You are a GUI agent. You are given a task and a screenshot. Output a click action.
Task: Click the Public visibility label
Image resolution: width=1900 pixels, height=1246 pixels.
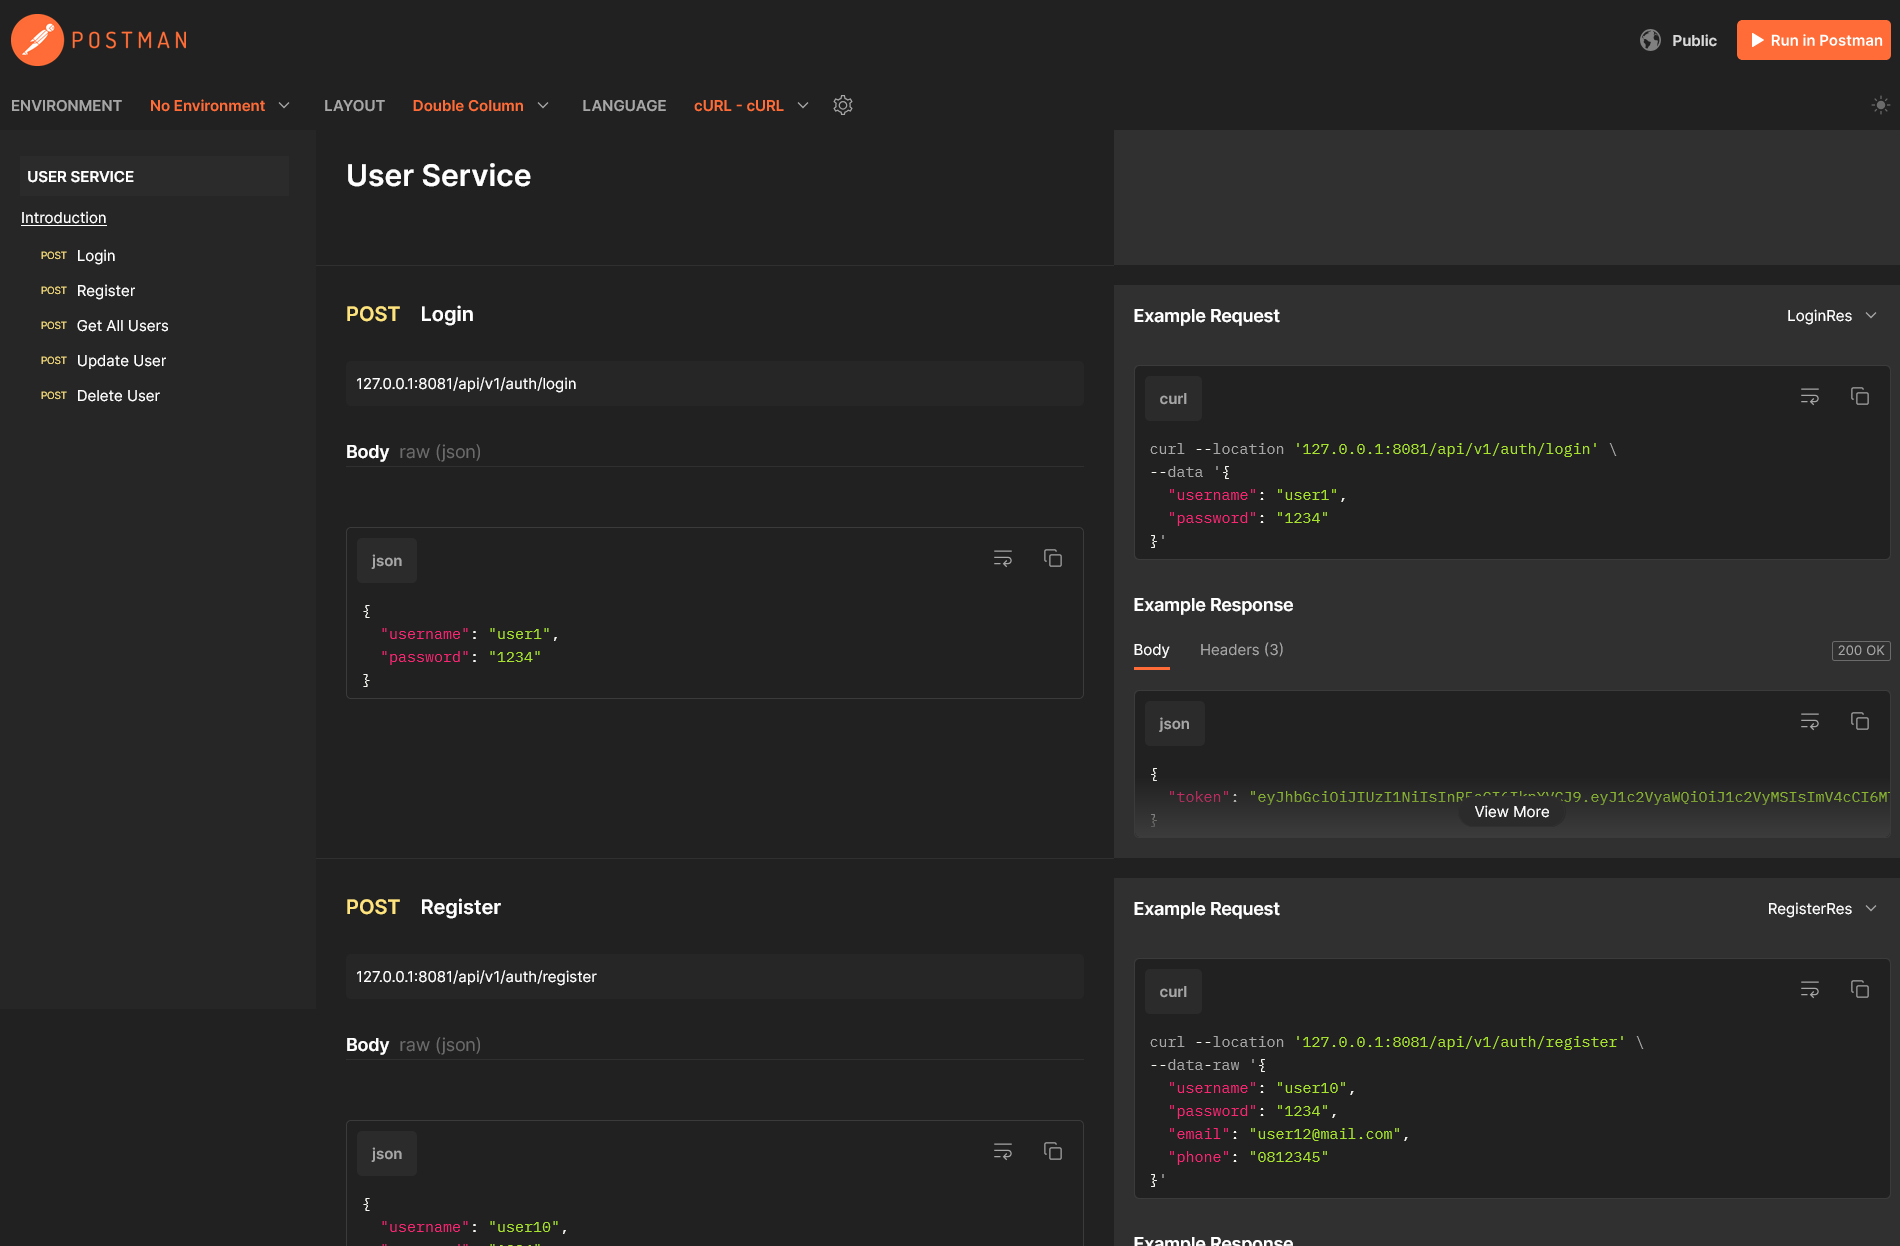click(1694, 40)
